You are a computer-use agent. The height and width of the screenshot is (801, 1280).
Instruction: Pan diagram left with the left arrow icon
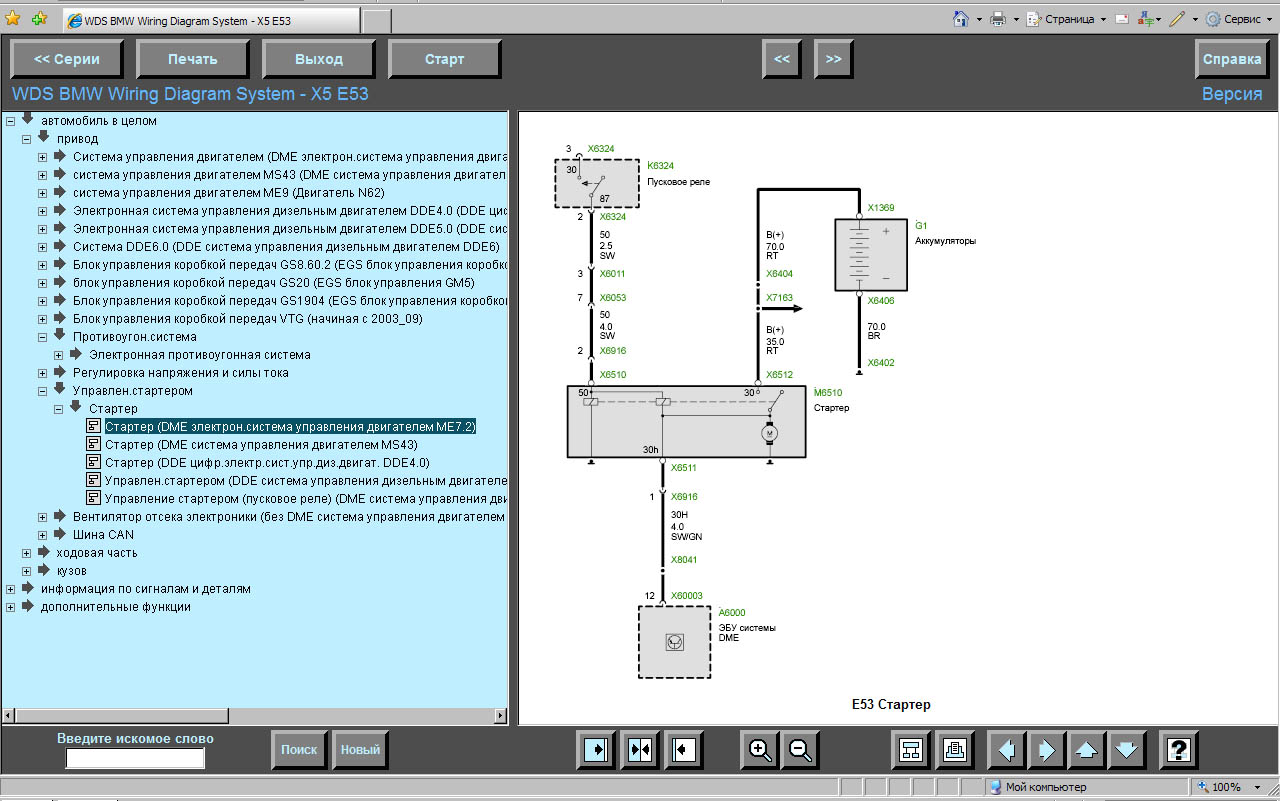[1007, 749]
